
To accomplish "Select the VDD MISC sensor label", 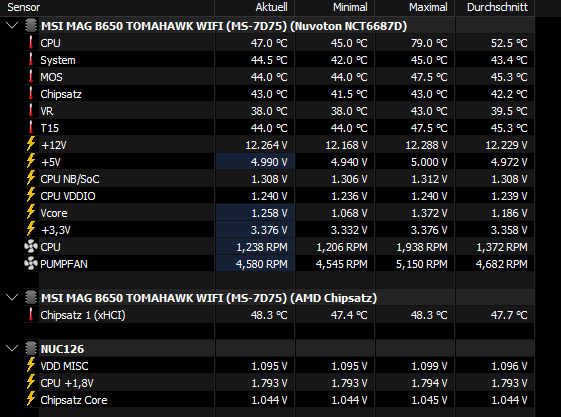I will point(64,366).
